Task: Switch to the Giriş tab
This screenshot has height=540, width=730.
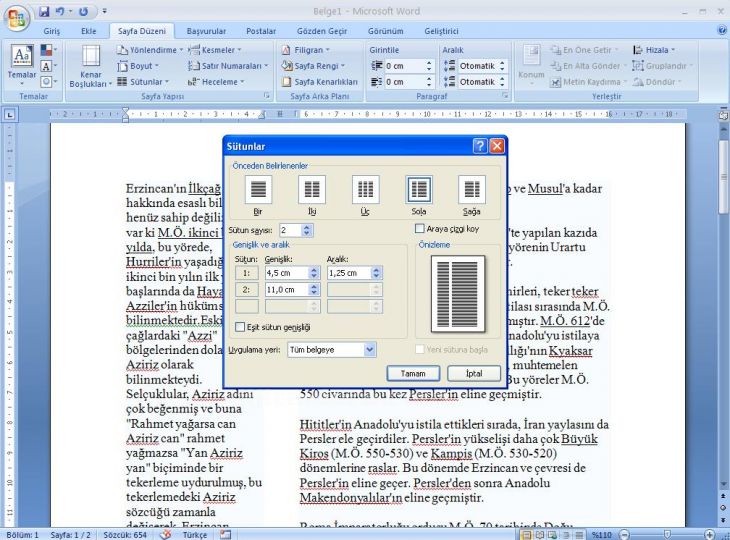Action: pos(52,31)
